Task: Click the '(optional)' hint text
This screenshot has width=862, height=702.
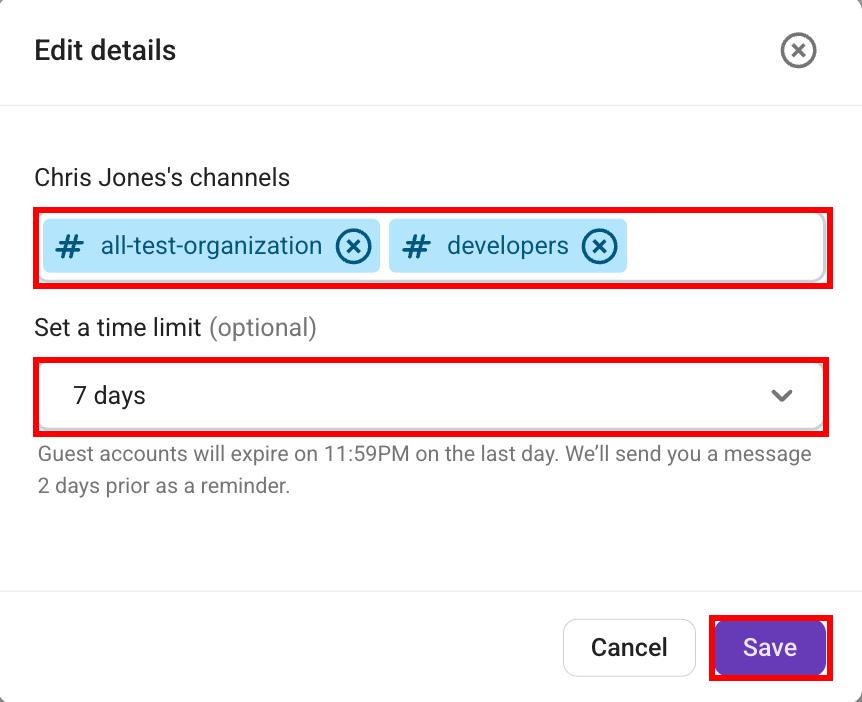Action: (262, 327)
